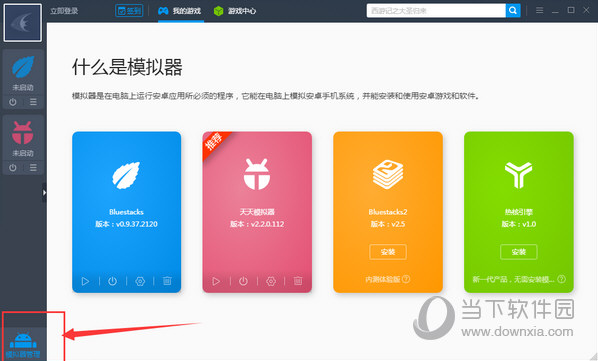
Task: Open settings gear on the 天天模拟器 card
Action: [x=271, y=281]
